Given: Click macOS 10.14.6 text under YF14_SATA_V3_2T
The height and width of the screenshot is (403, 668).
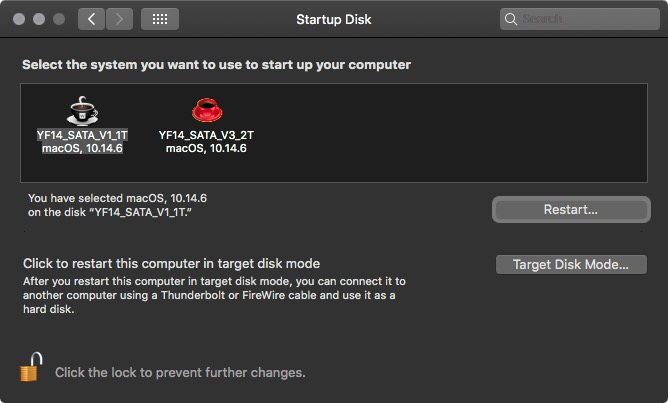Looking at the screenshot, I should pos(206,148).
